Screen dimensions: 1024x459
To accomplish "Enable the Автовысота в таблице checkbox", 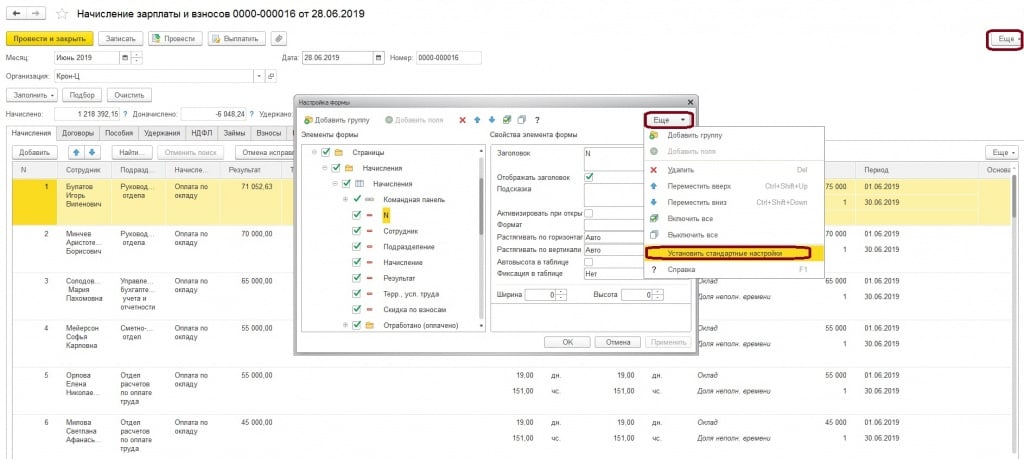I will [589, 260].
